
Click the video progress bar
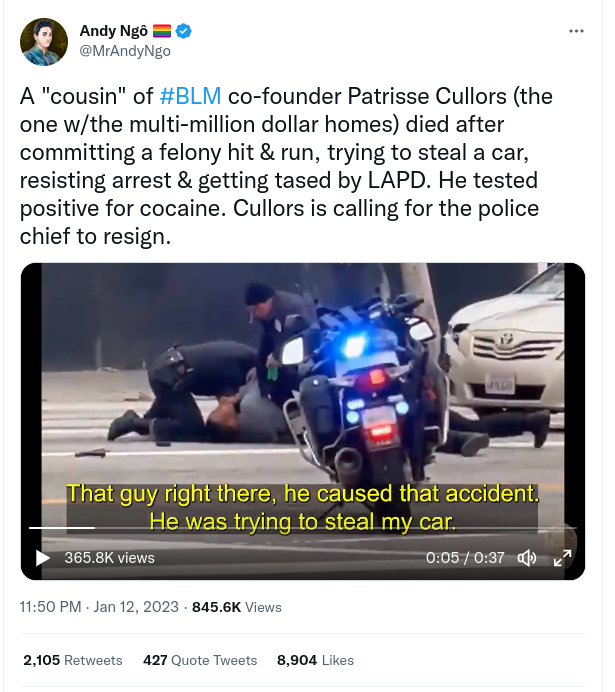click(x=300, y=528)
